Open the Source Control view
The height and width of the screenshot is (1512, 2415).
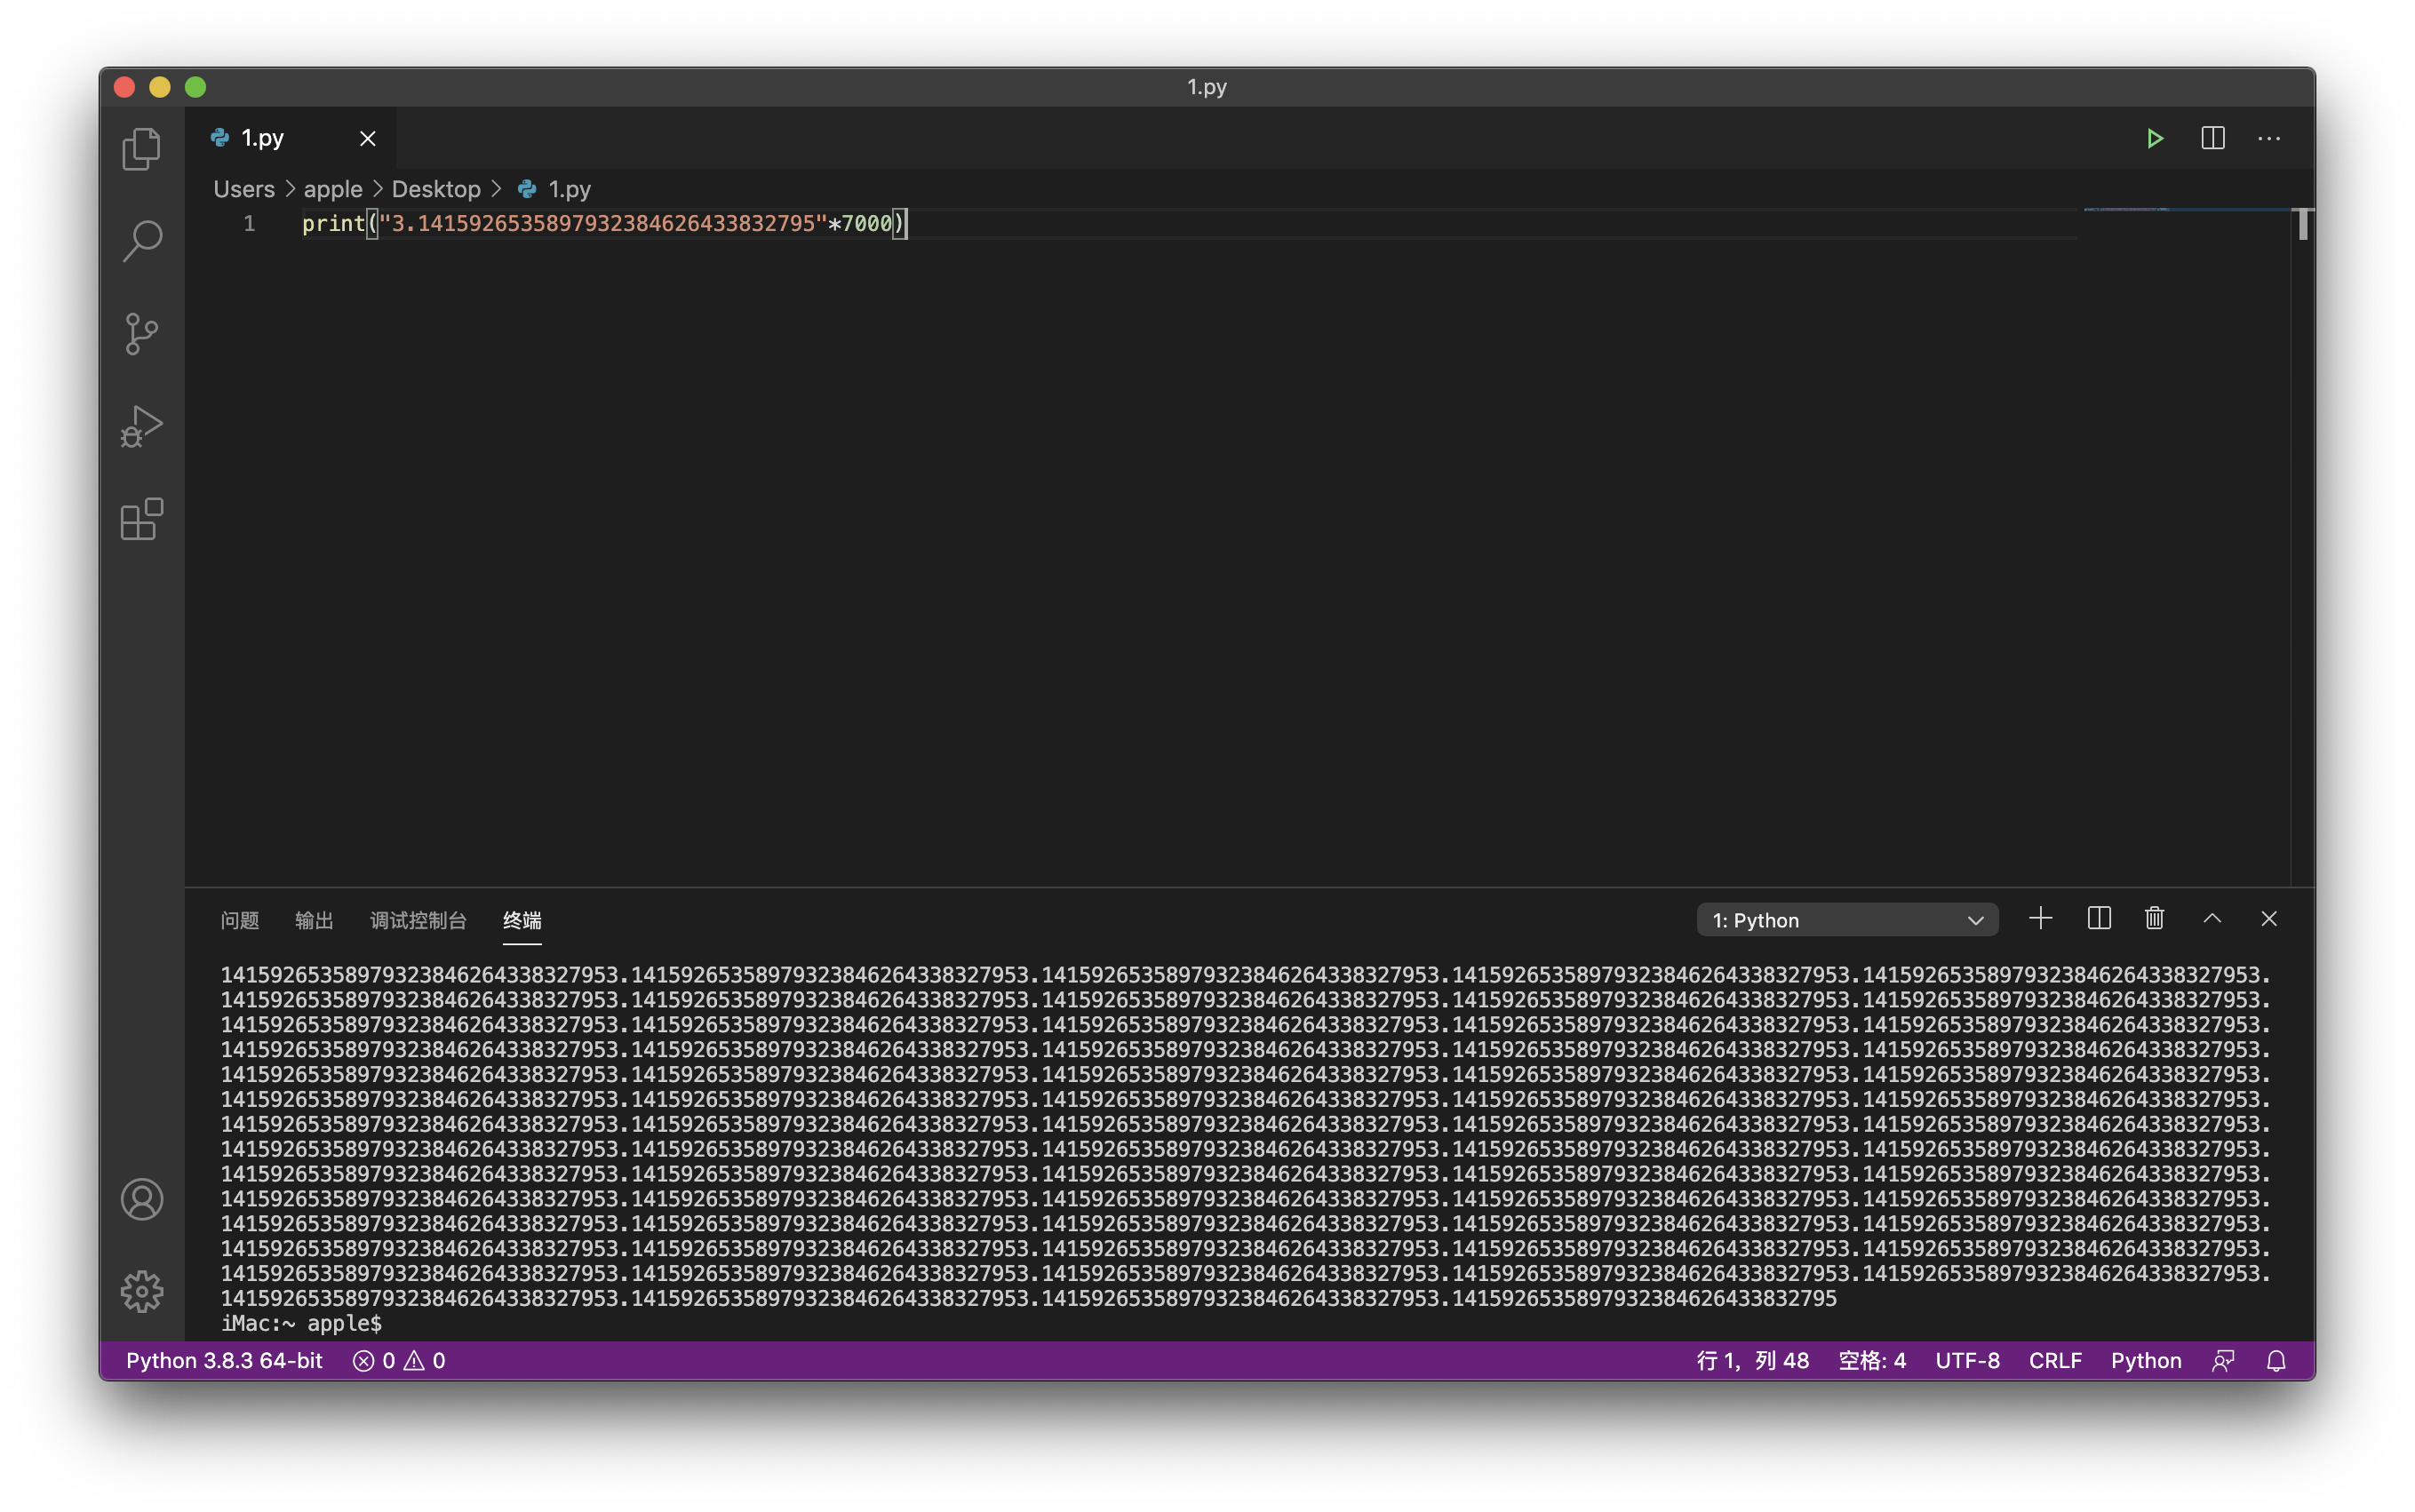[x=141, y=334]
